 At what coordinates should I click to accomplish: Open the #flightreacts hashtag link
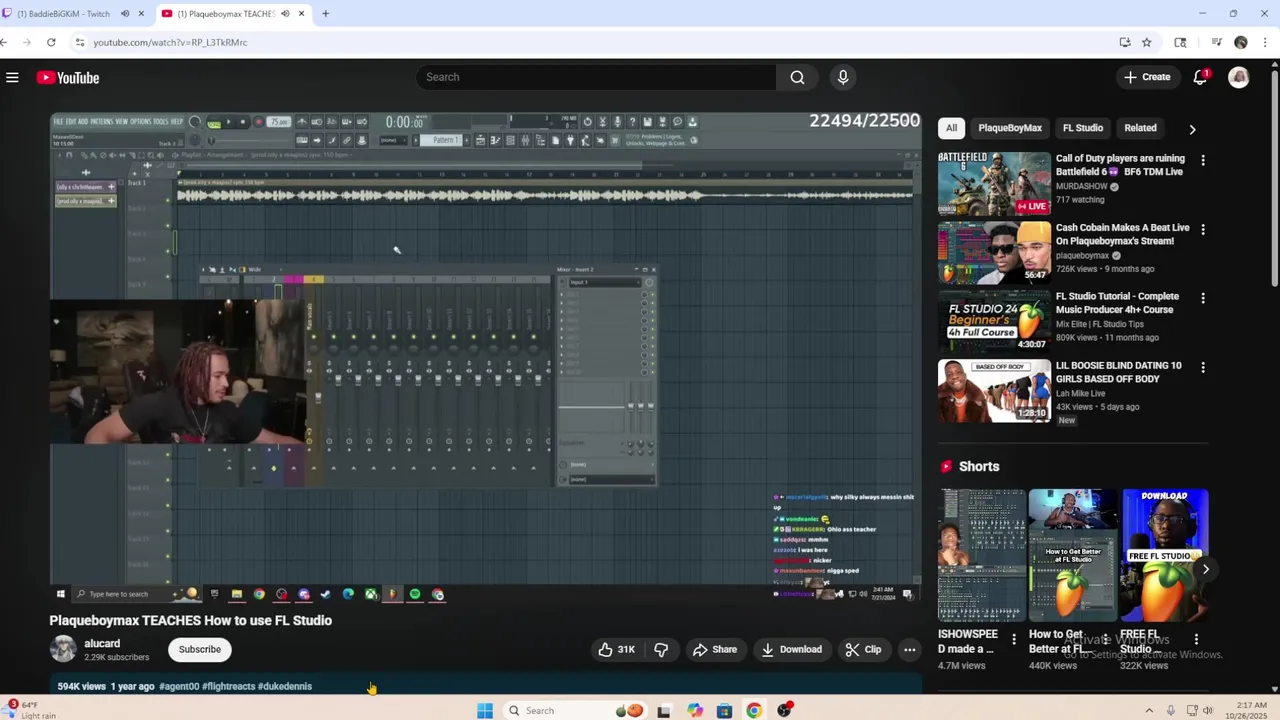click(228, 687)
